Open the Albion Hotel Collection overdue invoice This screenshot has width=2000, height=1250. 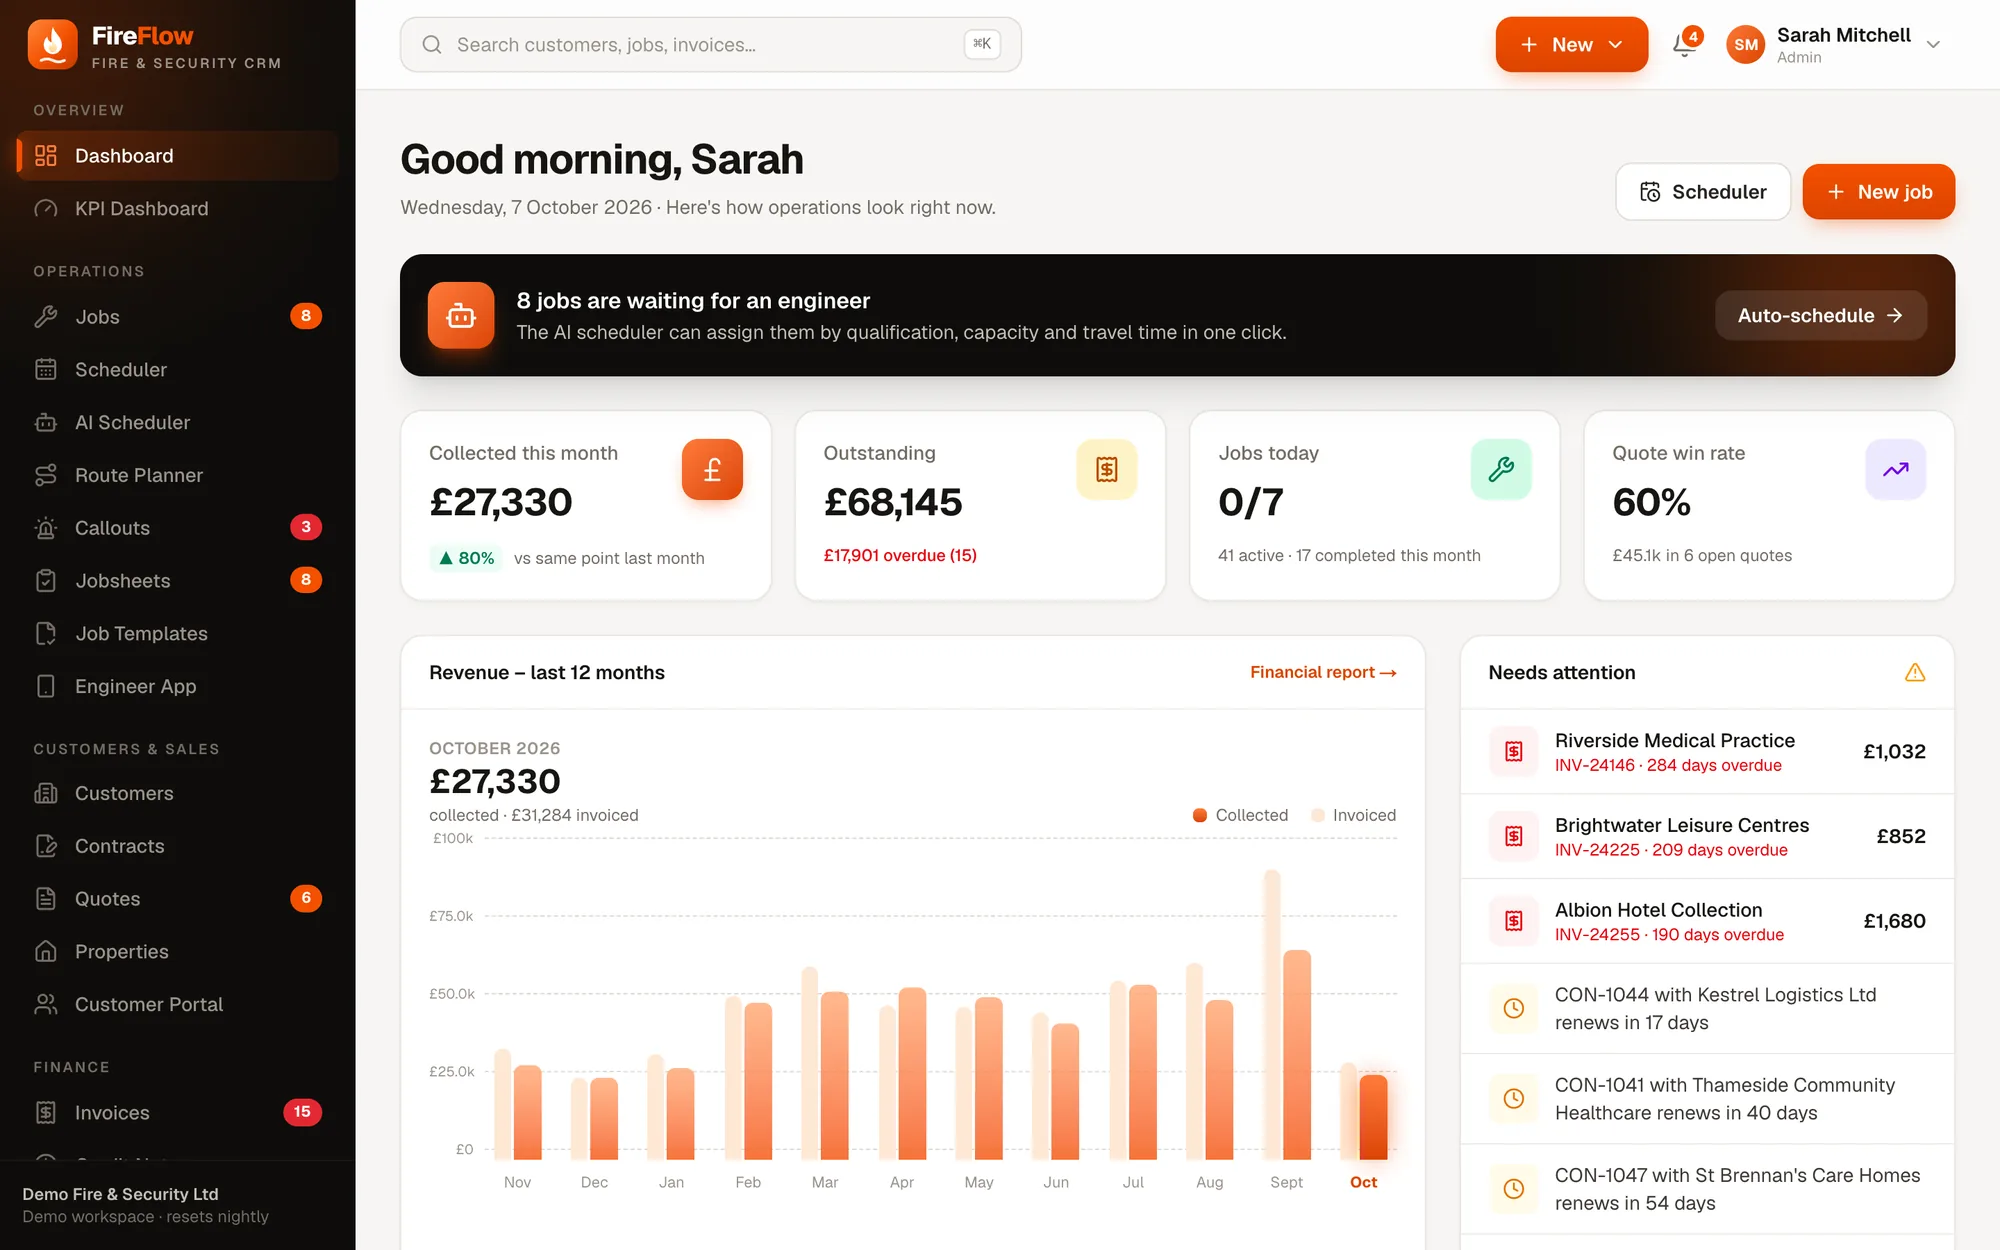point(1707,922)
